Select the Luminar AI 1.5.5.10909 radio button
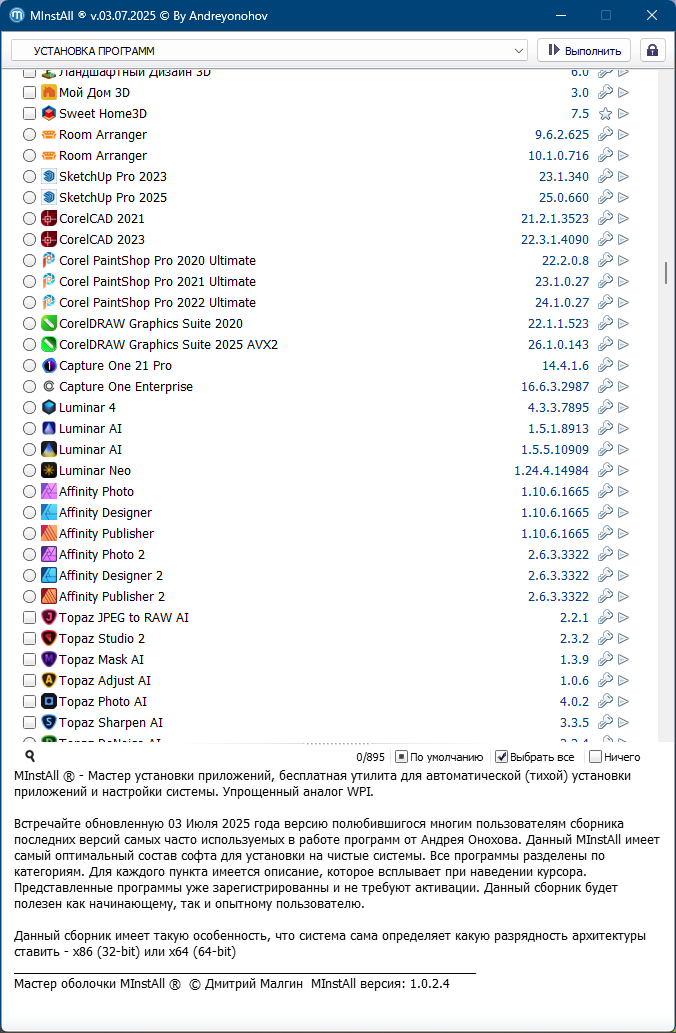Viewport: 676px width, 1033px height. [29, 449]
